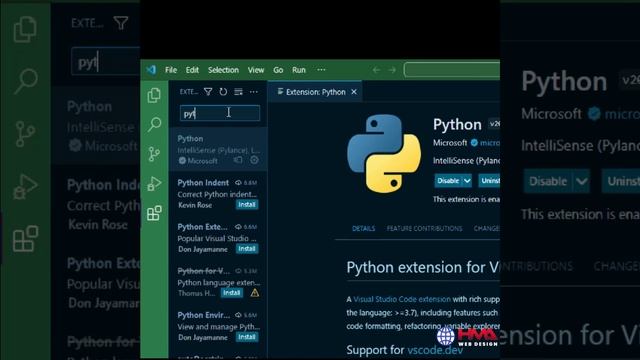
Task: Click the 'Correct Python indent...' description
Action: [x=217, y=194]
